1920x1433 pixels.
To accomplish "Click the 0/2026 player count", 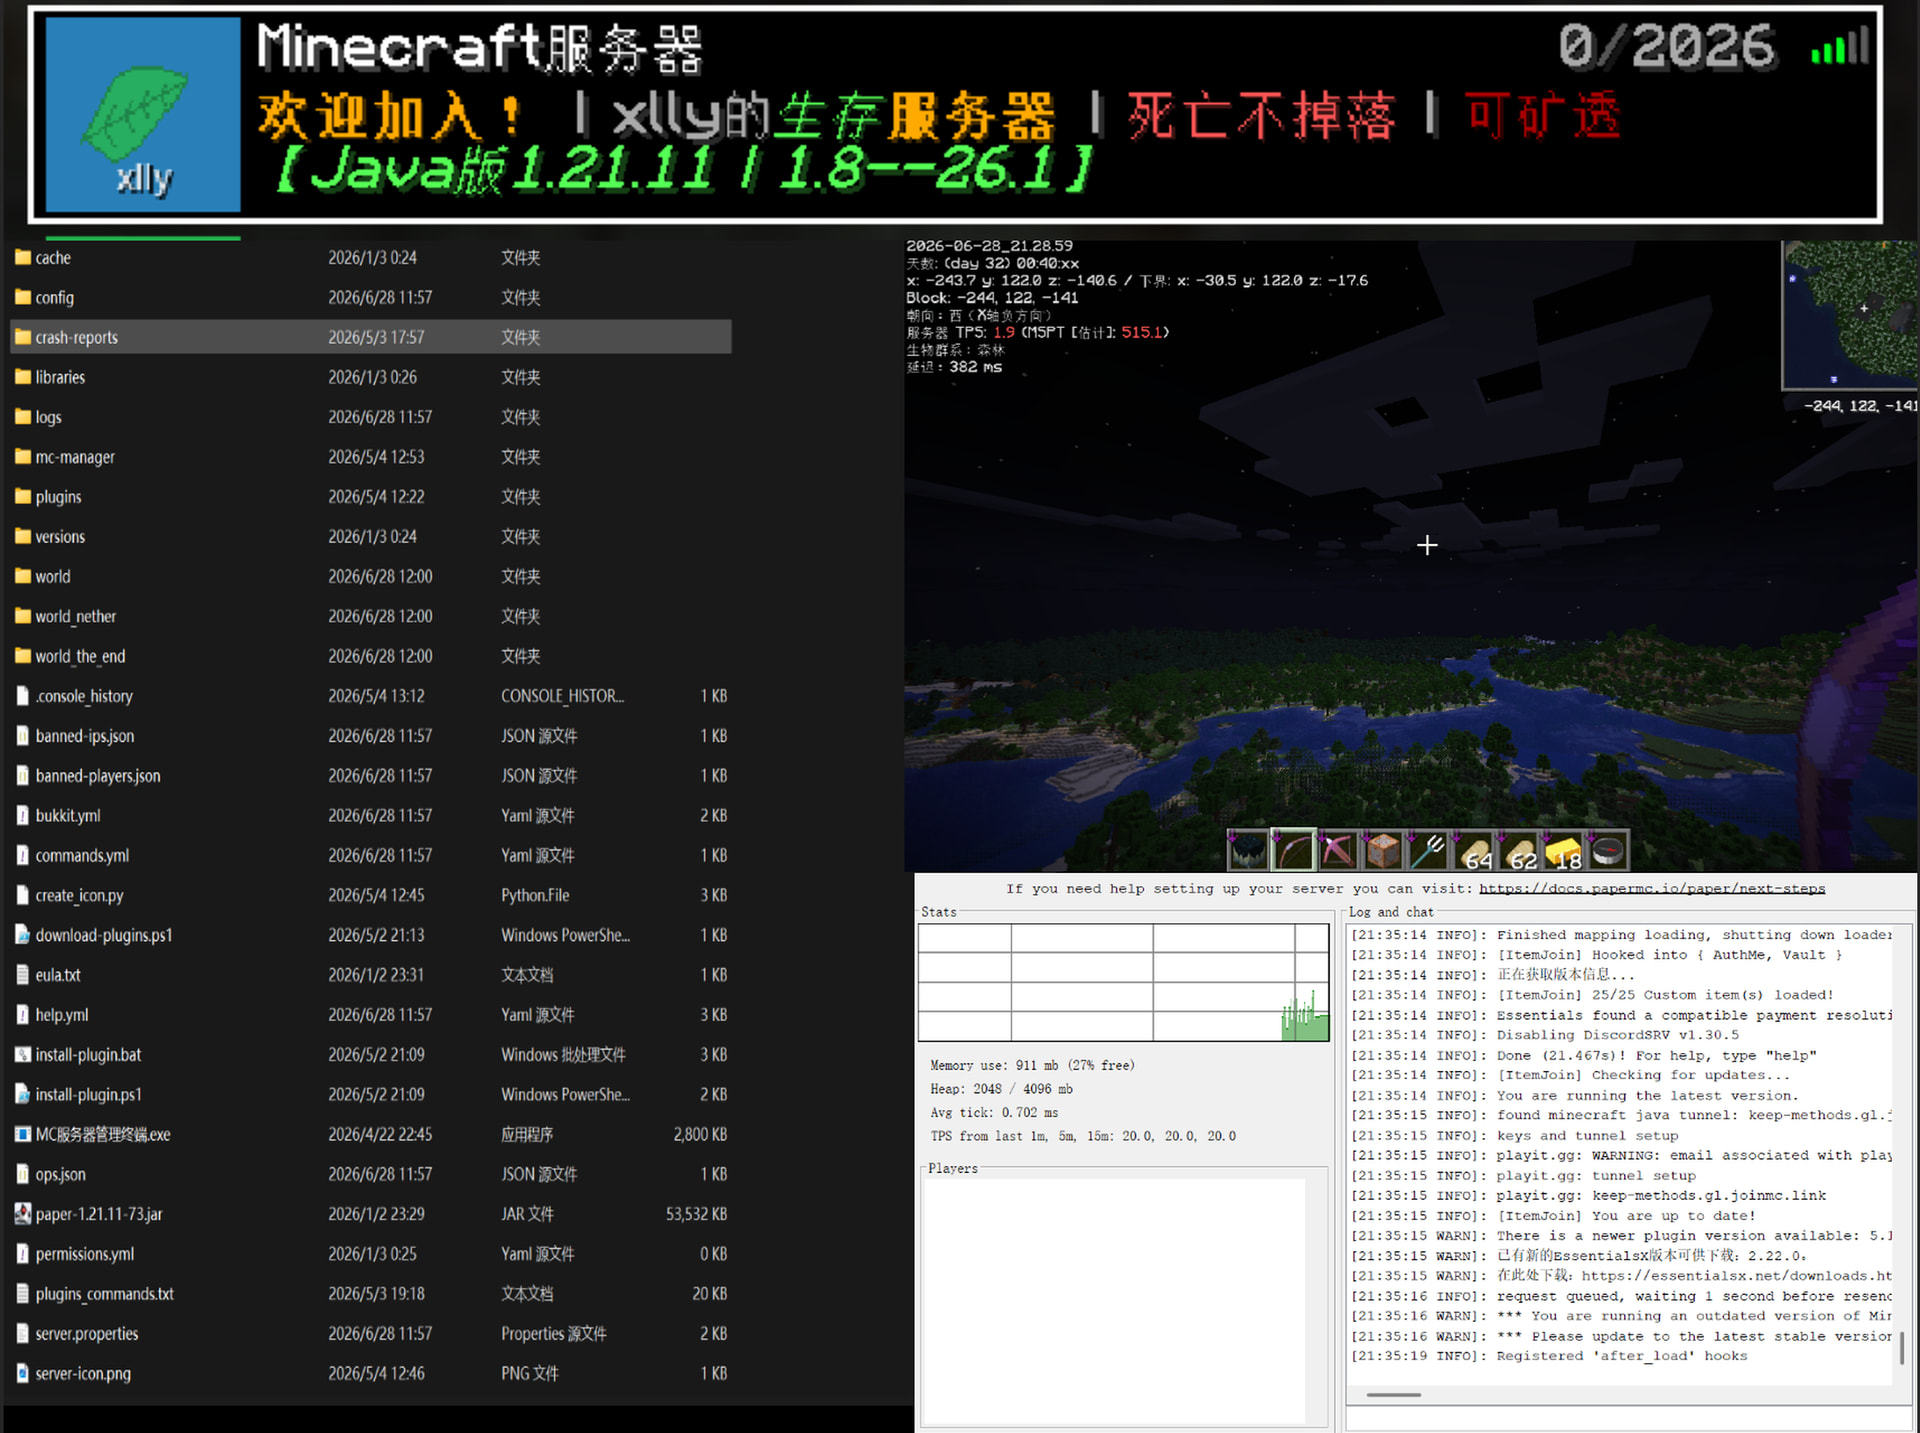I will coord(1667,46).
